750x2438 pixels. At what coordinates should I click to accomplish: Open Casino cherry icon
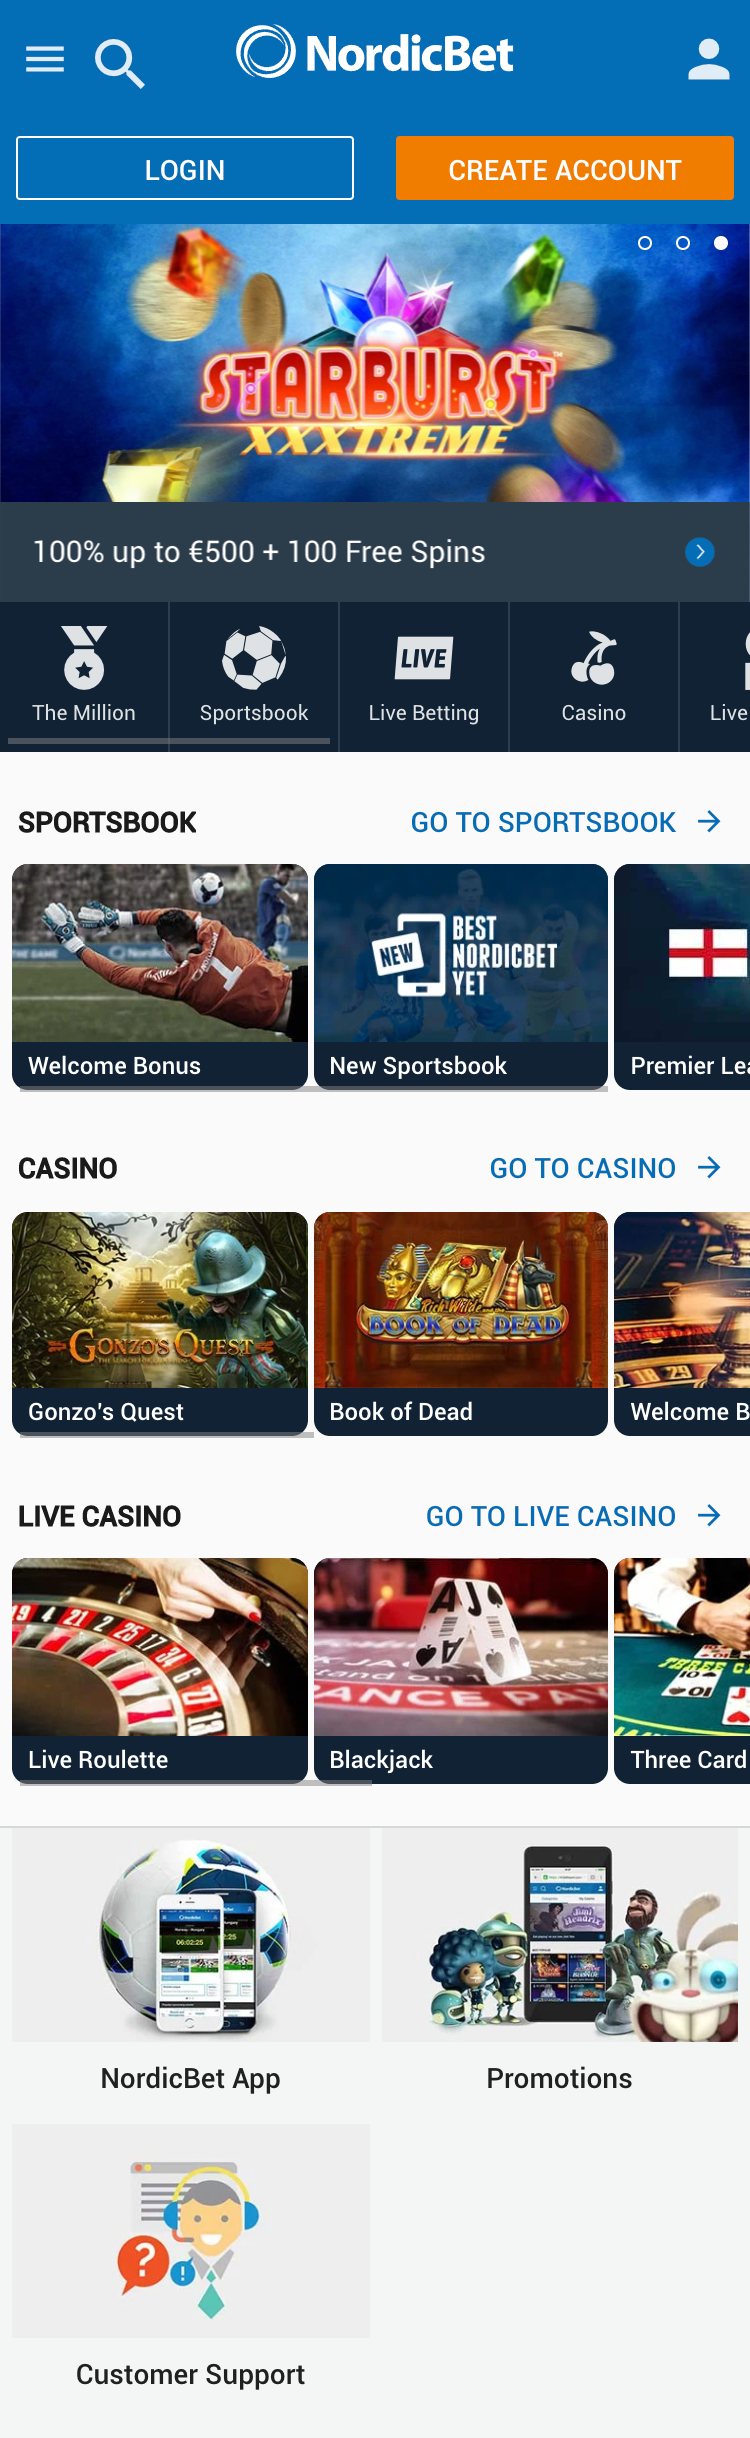tap(594, 658)
